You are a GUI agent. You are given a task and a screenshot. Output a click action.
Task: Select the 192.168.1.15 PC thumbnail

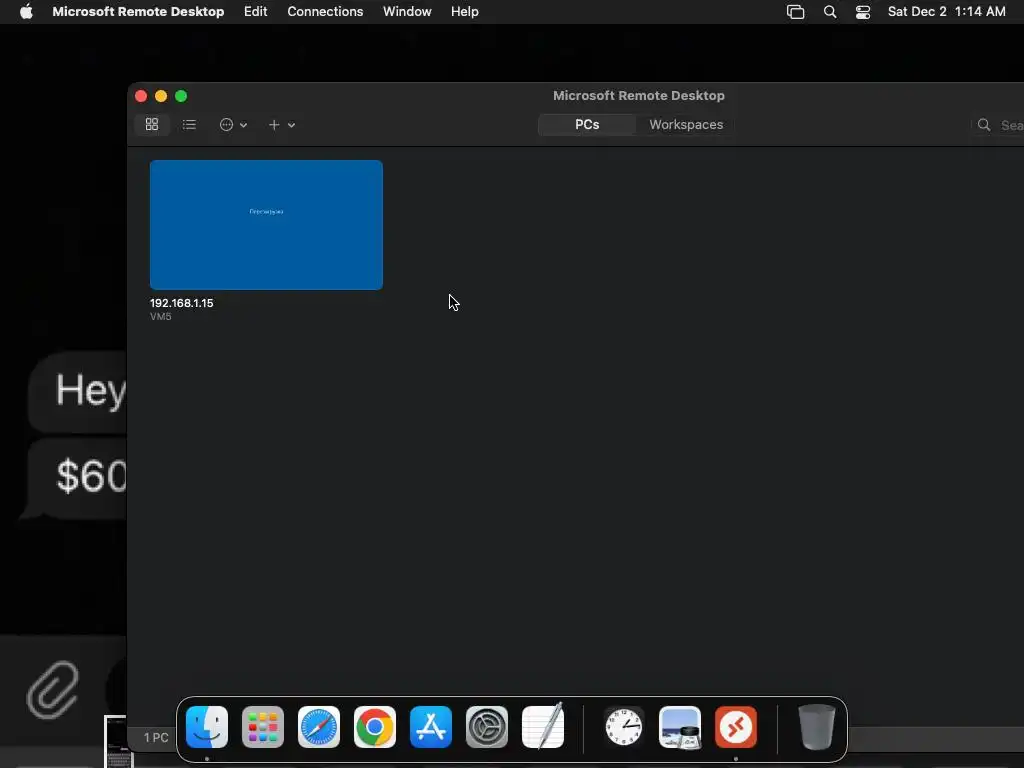pyautogui.click(x=266, y=225)
